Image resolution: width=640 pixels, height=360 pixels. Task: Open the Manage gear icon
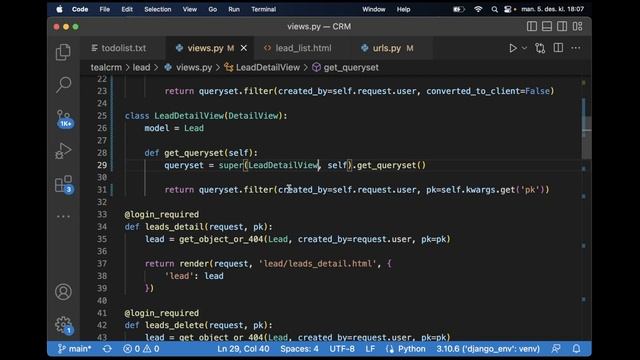point(64,325)
